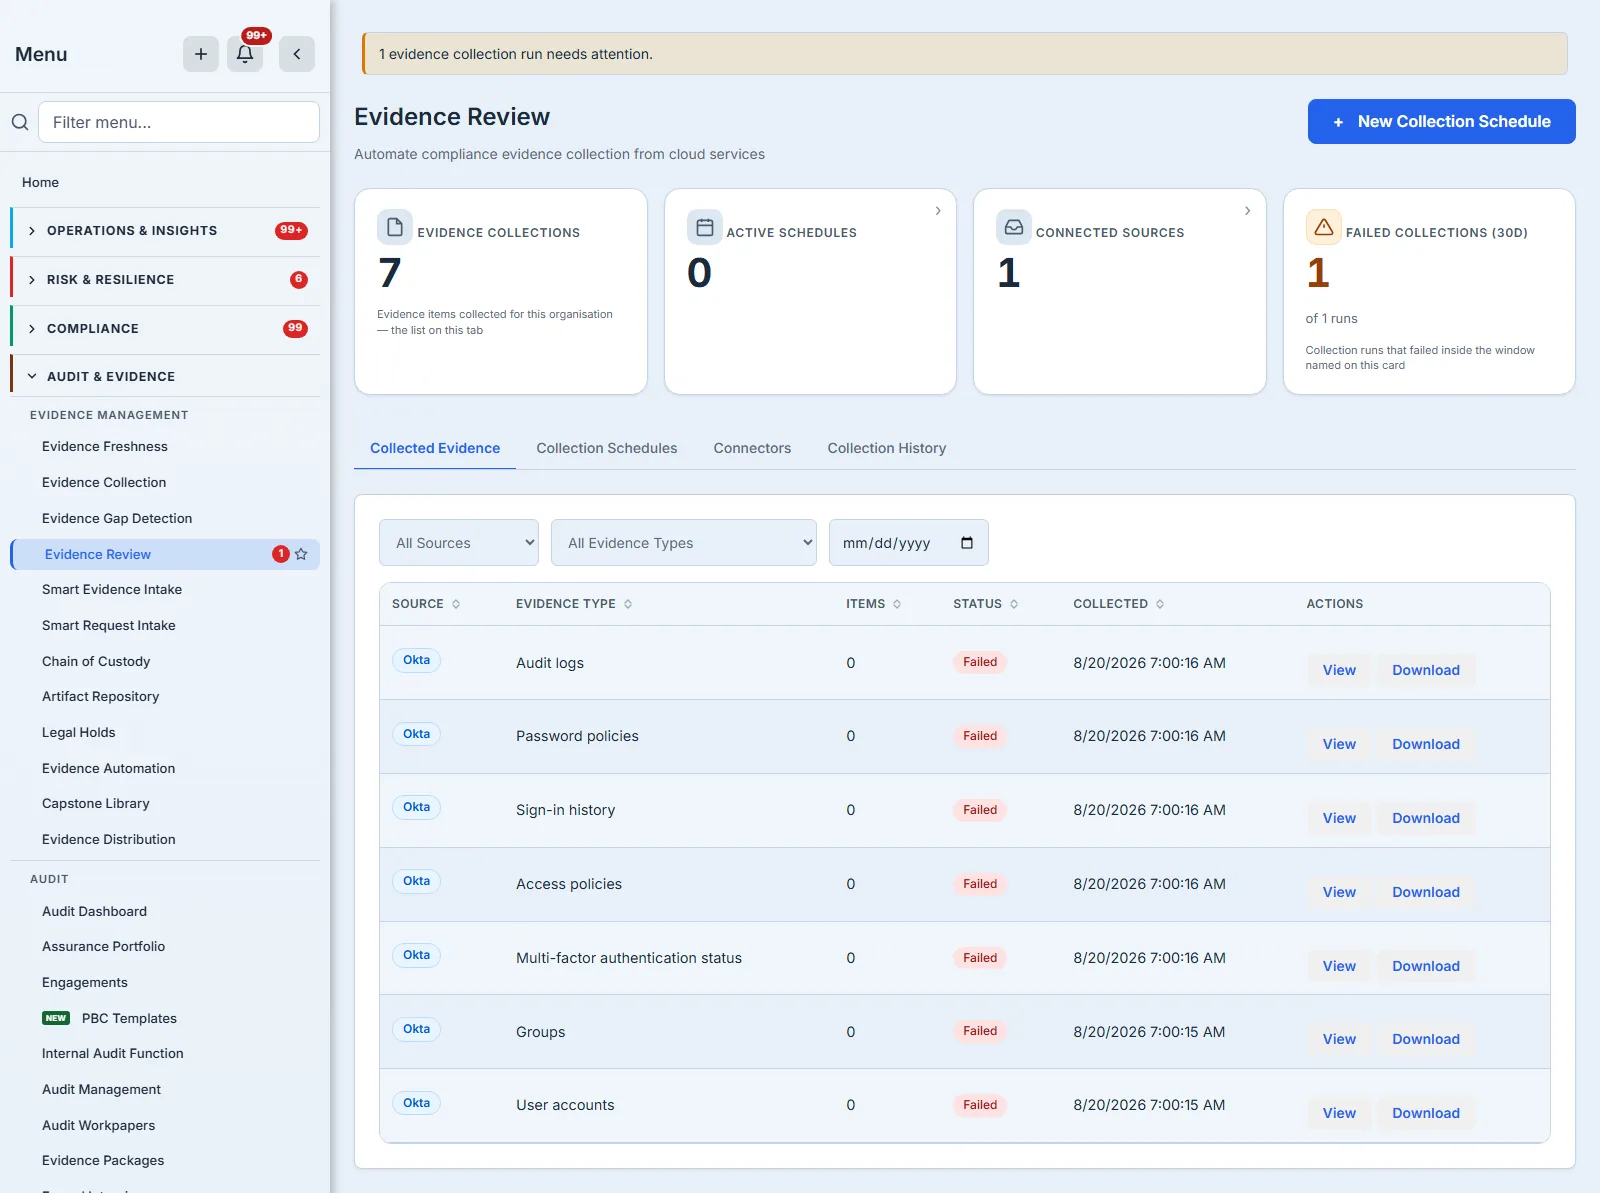View the Password policies evidence
Screen dimensions: 1600x1193
(x=1339, y=744)
